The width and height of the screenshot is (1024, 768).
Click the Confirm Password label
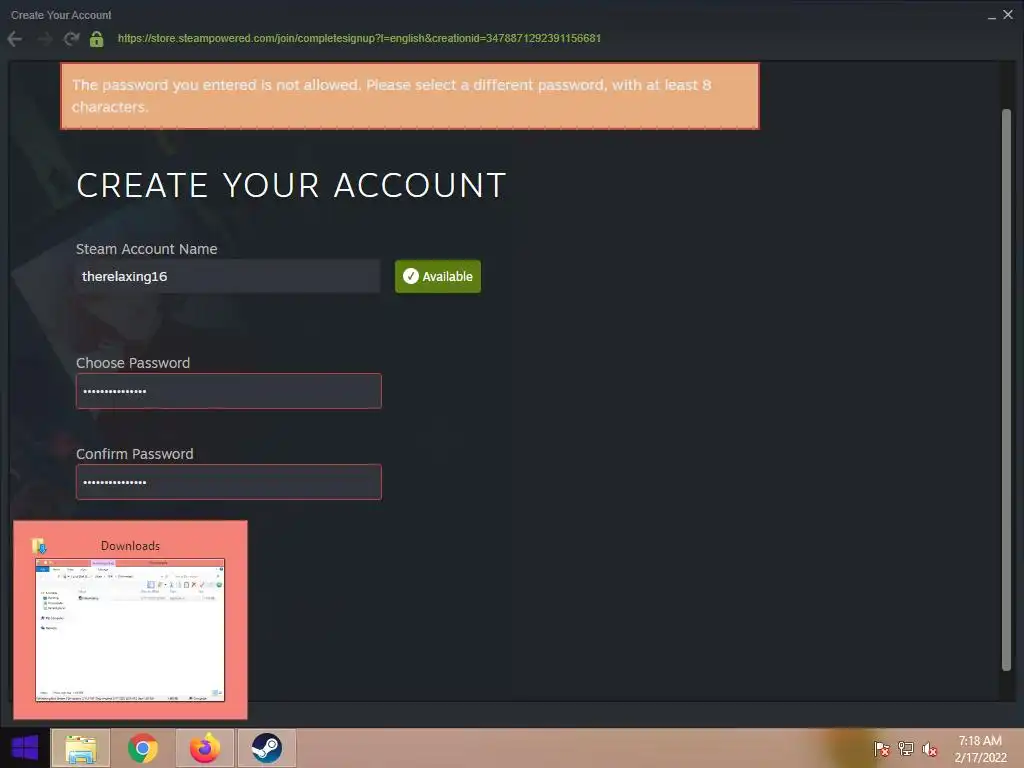tap(135, 454)
